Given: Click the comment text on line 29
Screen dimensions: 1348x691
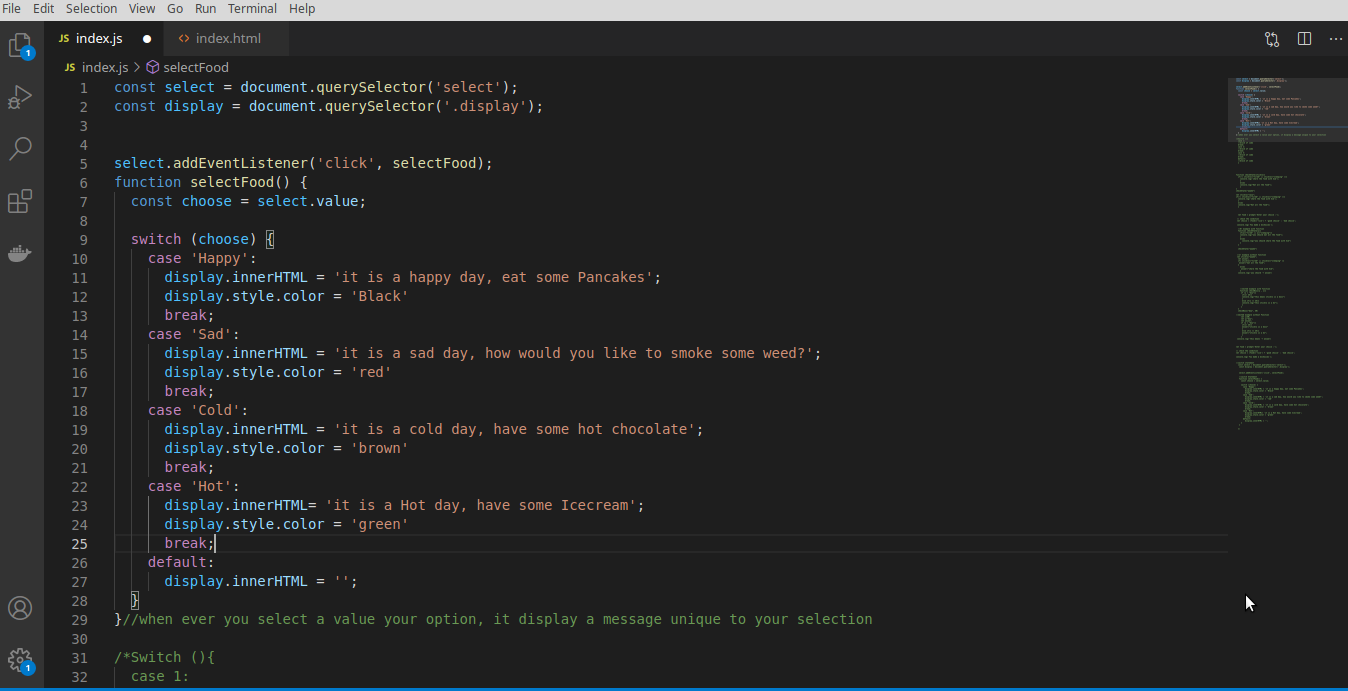Looking at the screenshot, I should coord(497,619).
